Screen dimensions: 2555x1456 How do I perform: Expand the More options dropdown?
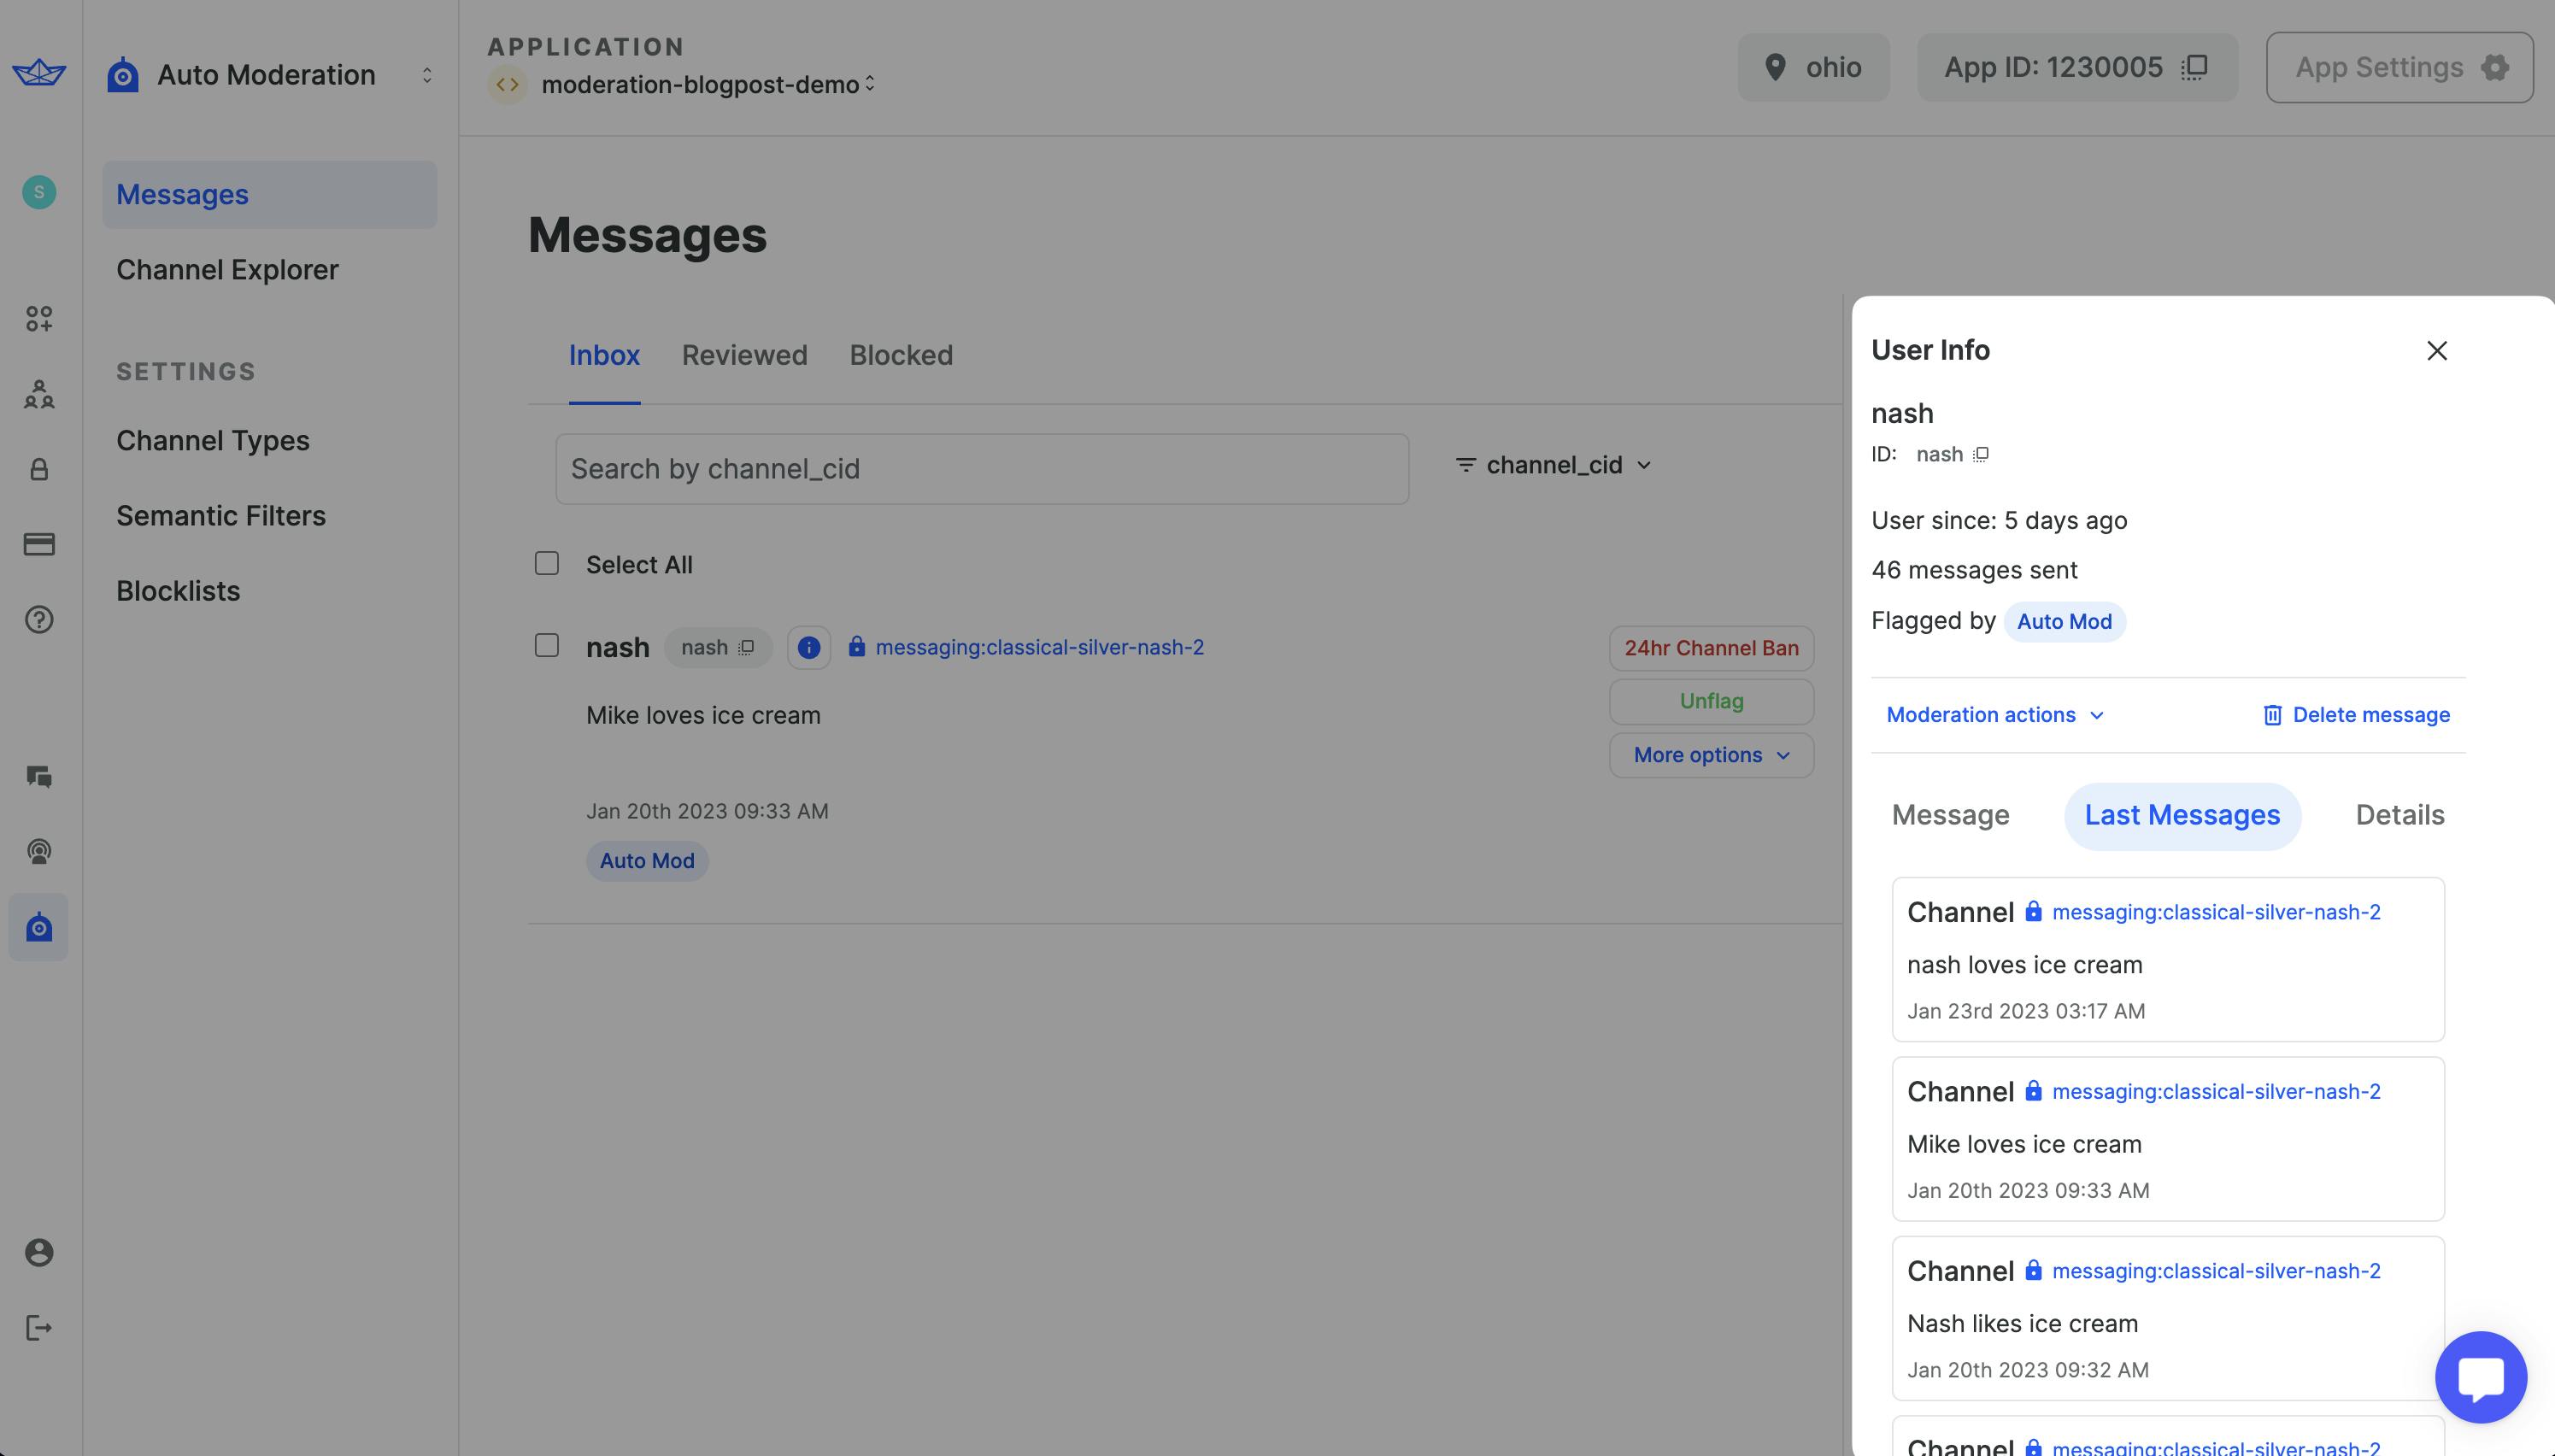click(x=1709, y=753)
